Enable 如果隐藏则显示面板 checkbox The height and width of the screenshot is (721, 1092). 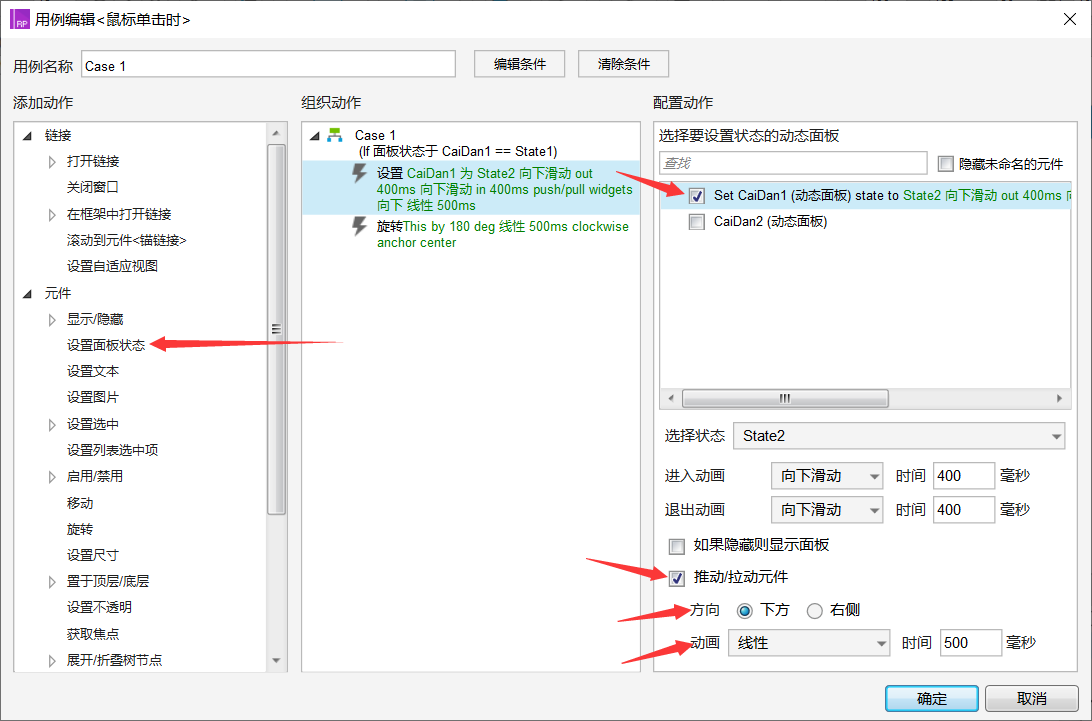pos(676,545)
